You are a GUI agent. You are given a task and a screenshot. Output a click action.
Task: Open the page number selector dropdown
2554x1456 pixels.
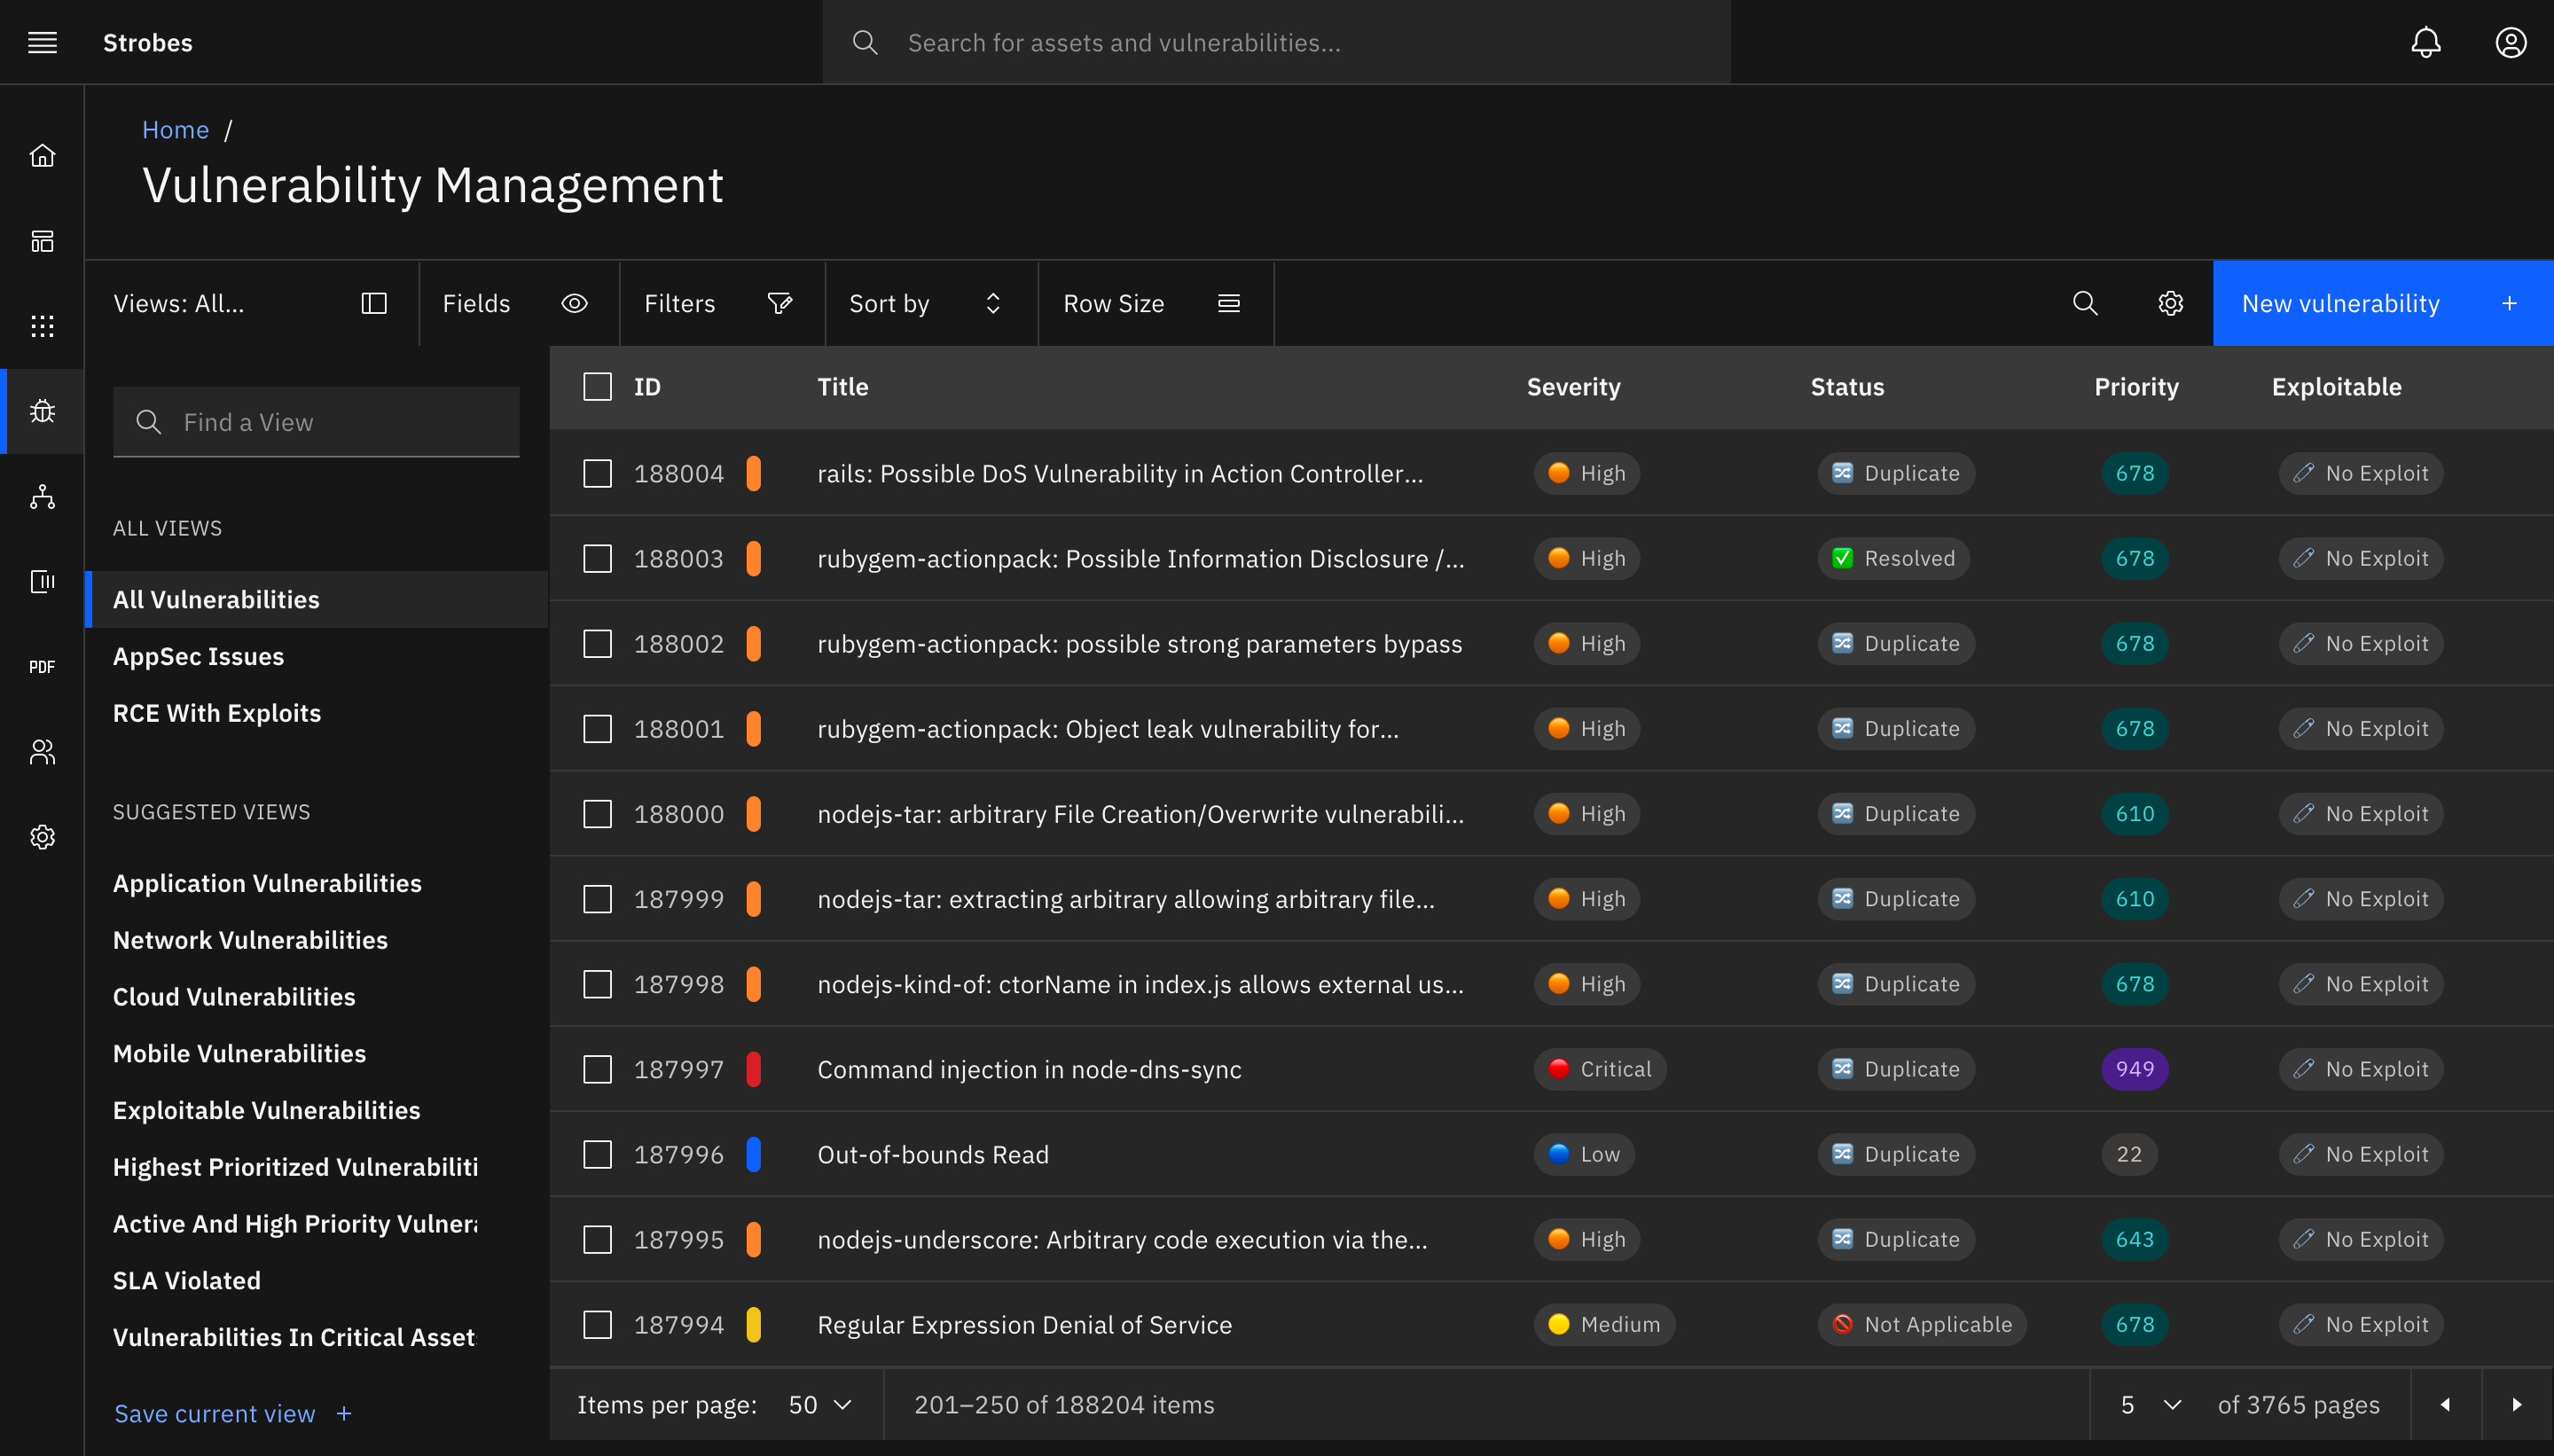2150,1404
